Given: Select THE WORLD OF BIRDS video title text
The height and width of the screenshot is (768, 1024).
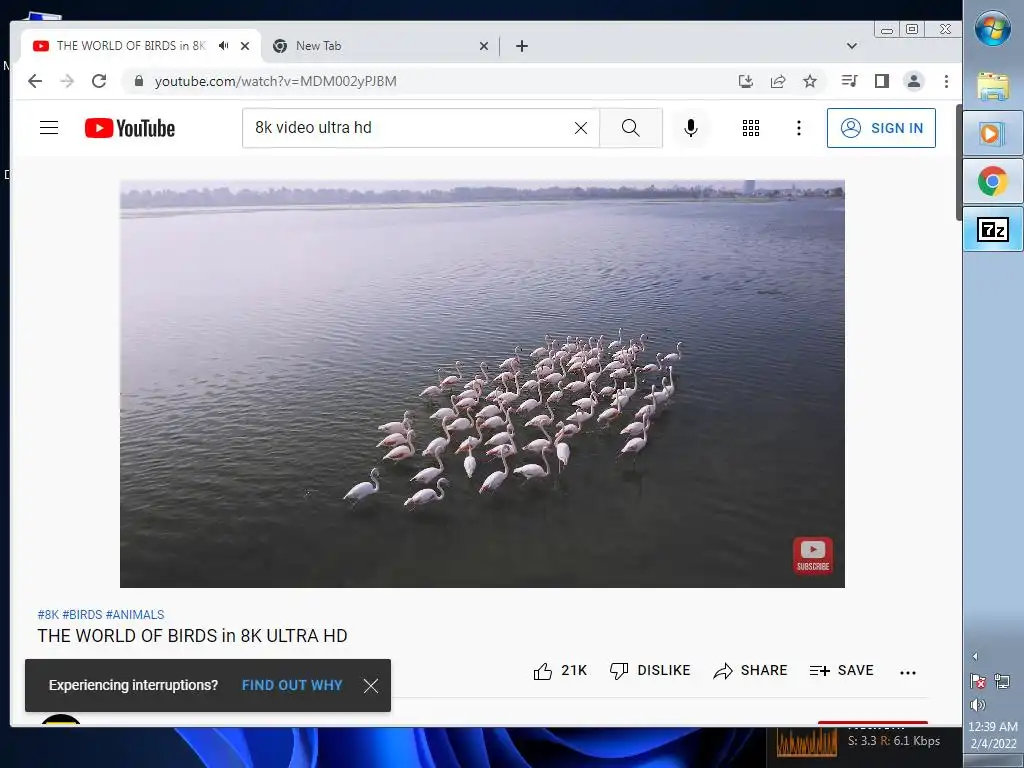Looking at the screenshot, I should pyautogui.click(x=192, y=636).
